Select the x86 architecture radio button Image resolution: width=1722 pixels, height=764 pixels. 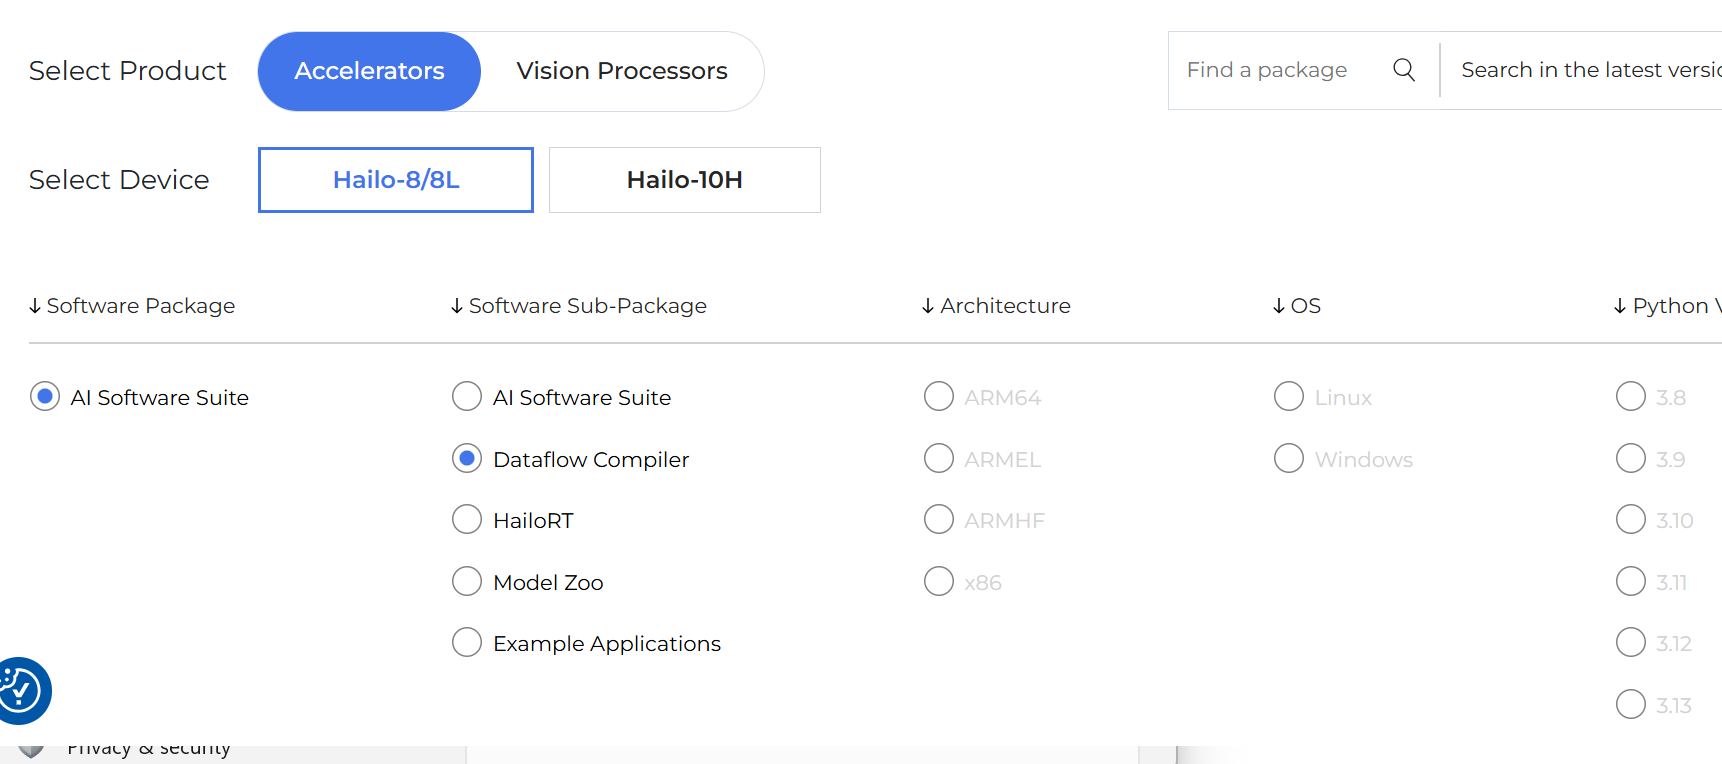coord(939,582)
